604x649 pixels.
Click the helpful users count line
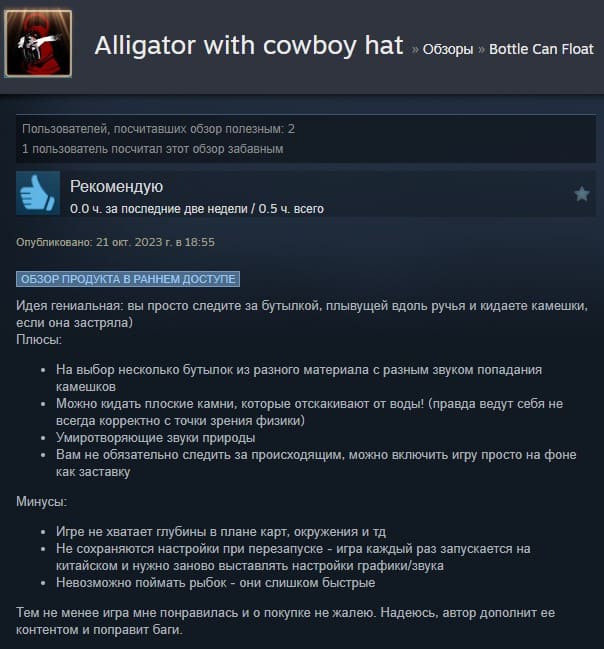point(158,129)
